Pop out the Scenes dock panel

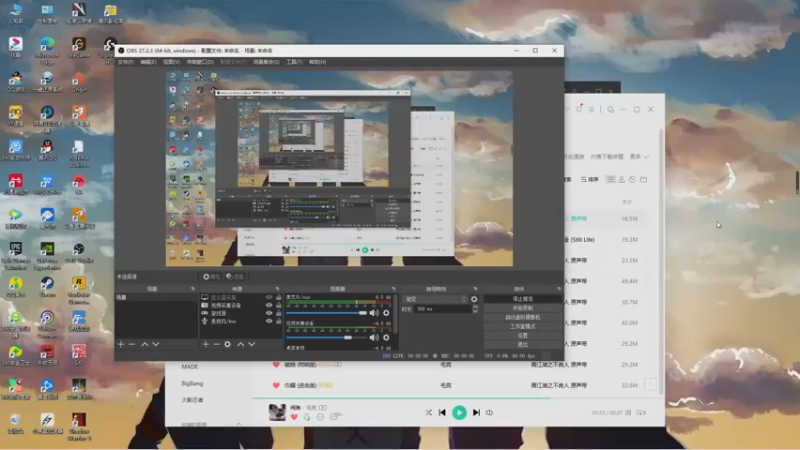pyautogui.click(x=193, y=289)
